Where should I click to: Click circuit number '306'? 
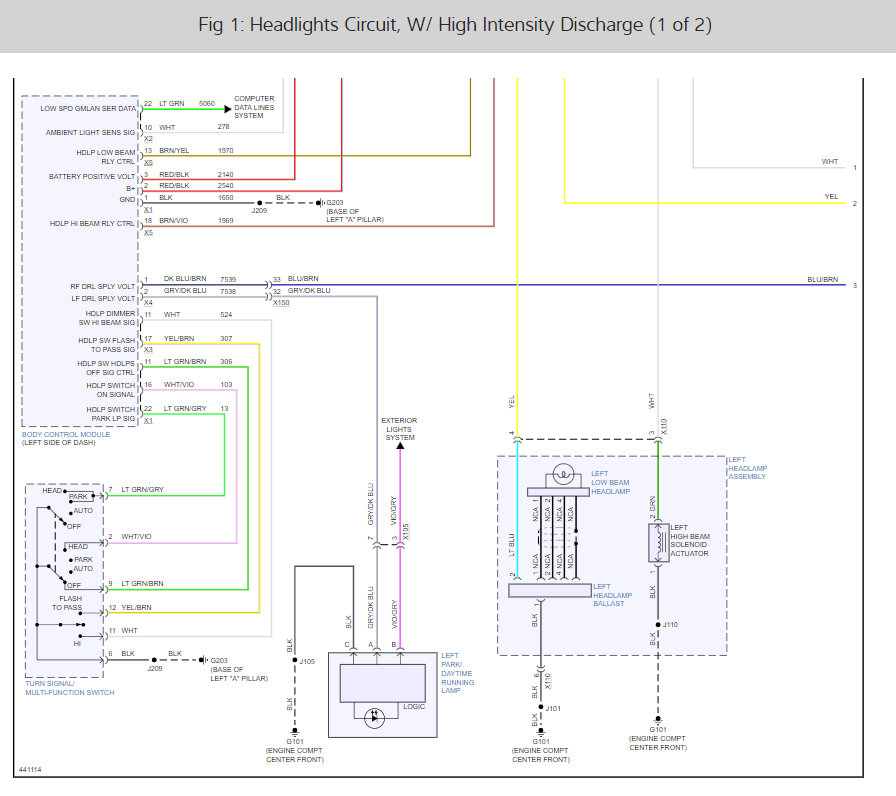[226, 362]
